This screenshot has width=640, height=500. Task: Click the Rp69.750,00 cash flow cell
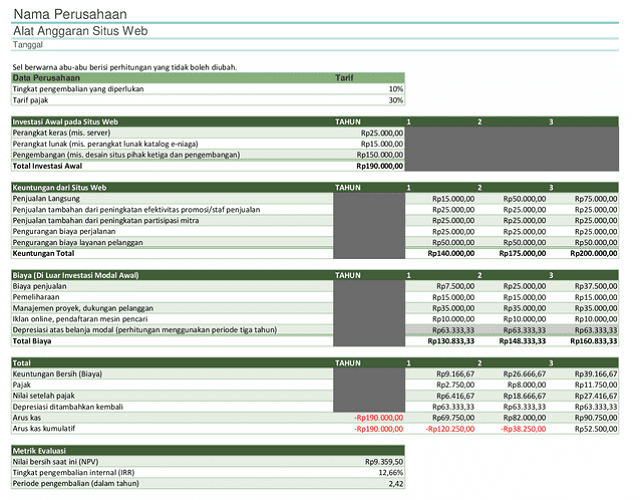point(453,418)
